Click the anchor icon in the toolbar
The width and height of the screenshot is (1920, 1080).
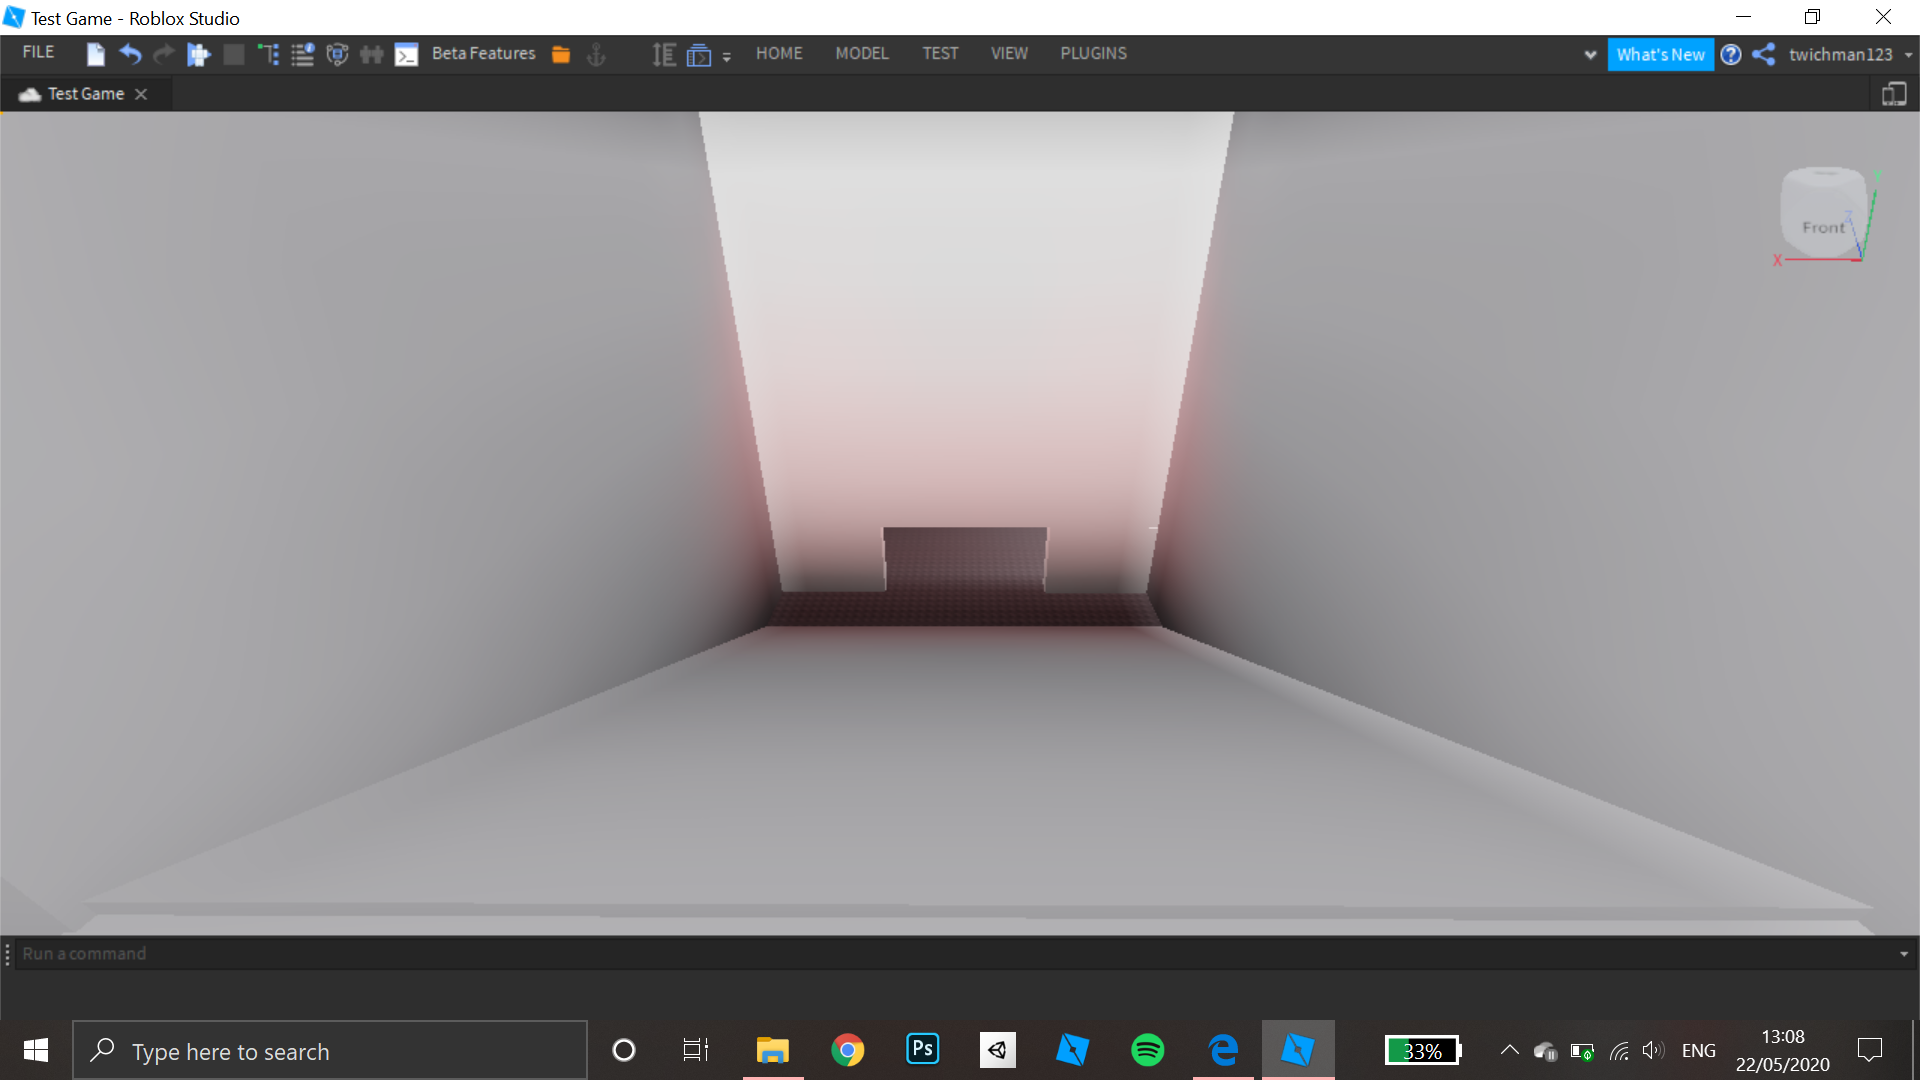pyautogui.click(x=596, y=56)
